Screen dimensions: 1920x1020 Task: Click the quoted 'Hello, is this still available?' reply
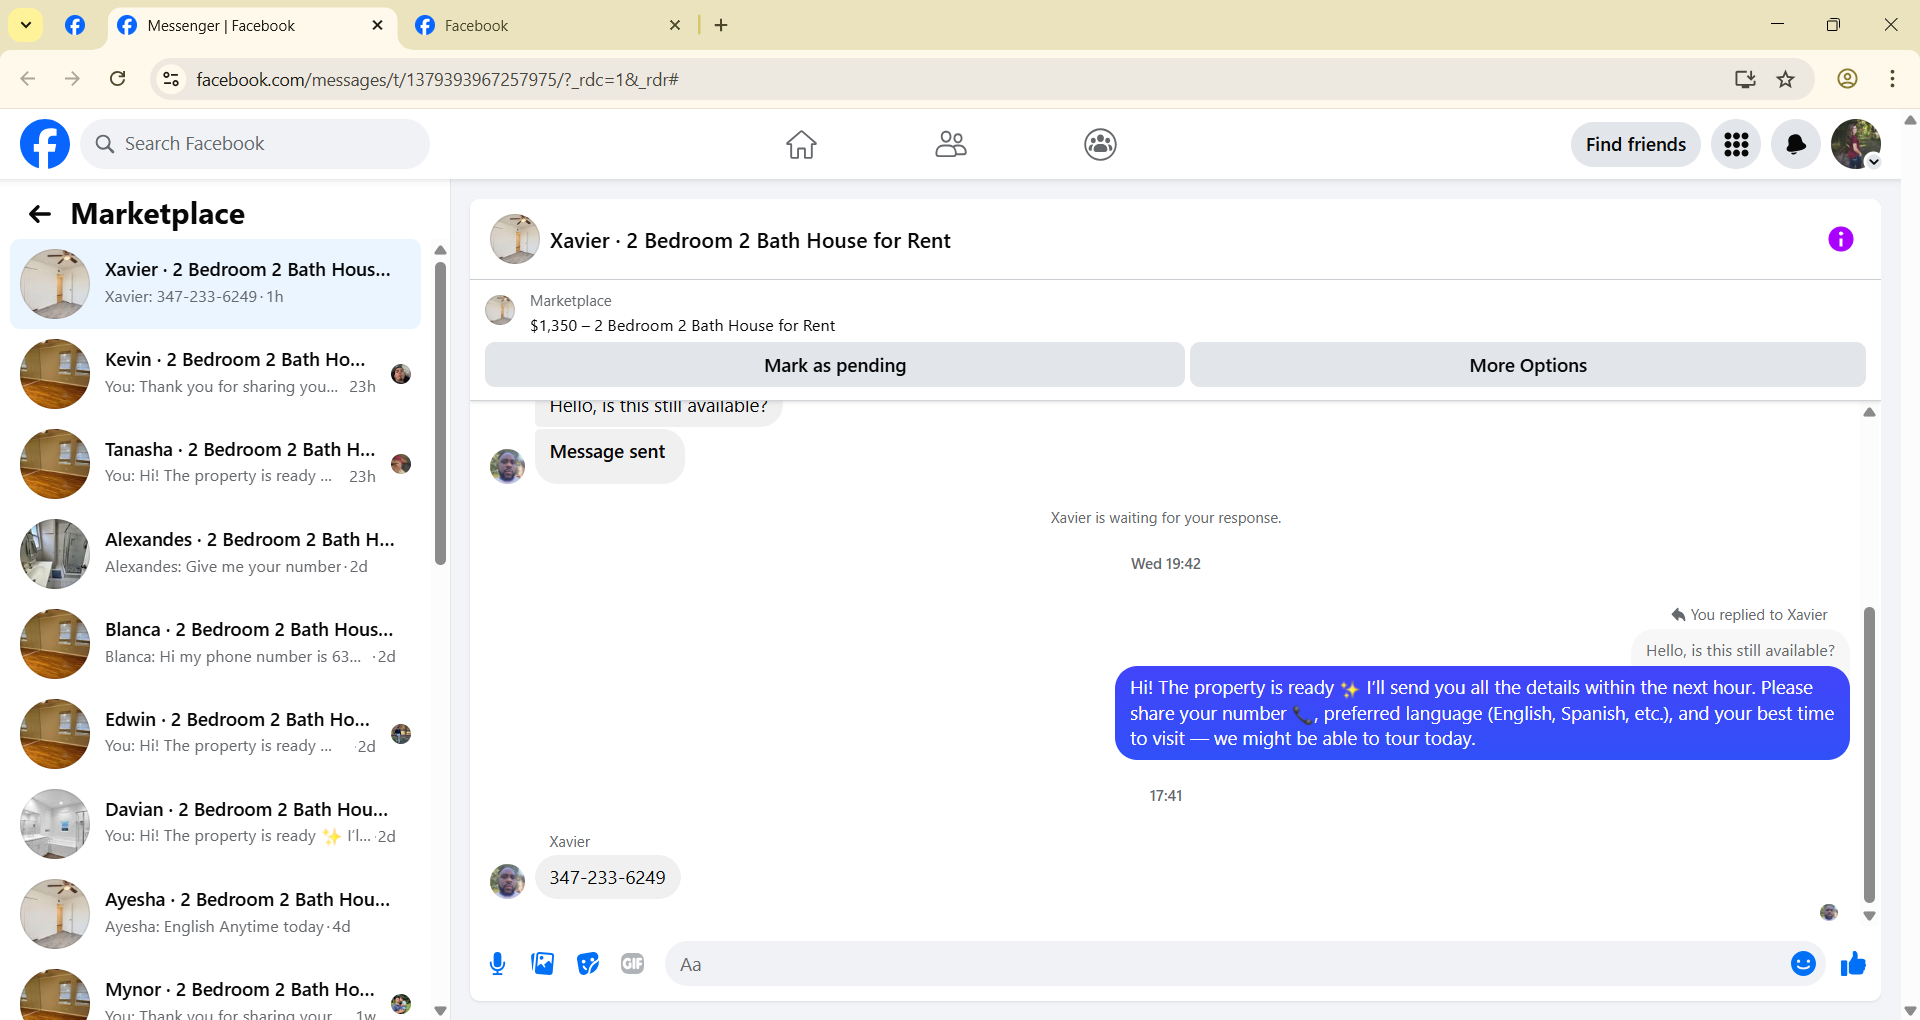click(1740, 650)
